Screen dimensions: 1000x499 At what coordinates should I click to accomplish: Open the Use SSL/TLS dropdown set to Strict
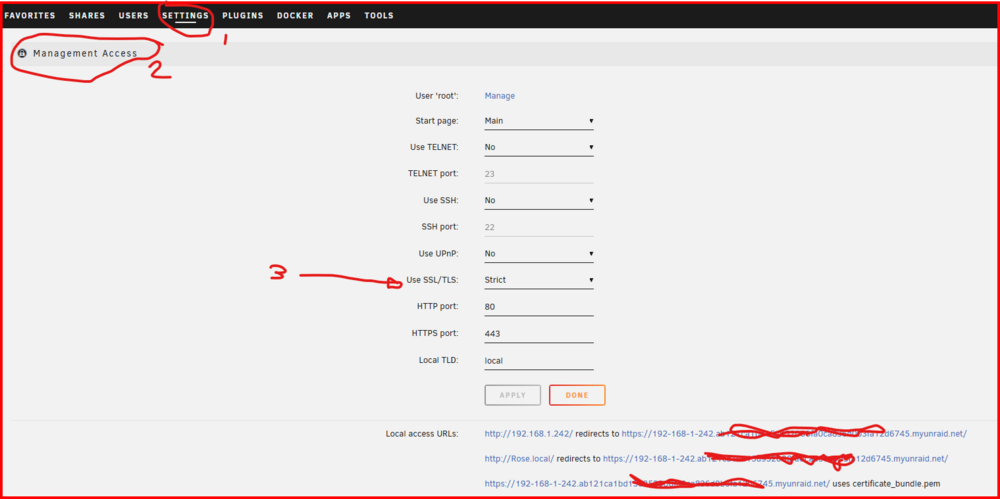[539, 280]
